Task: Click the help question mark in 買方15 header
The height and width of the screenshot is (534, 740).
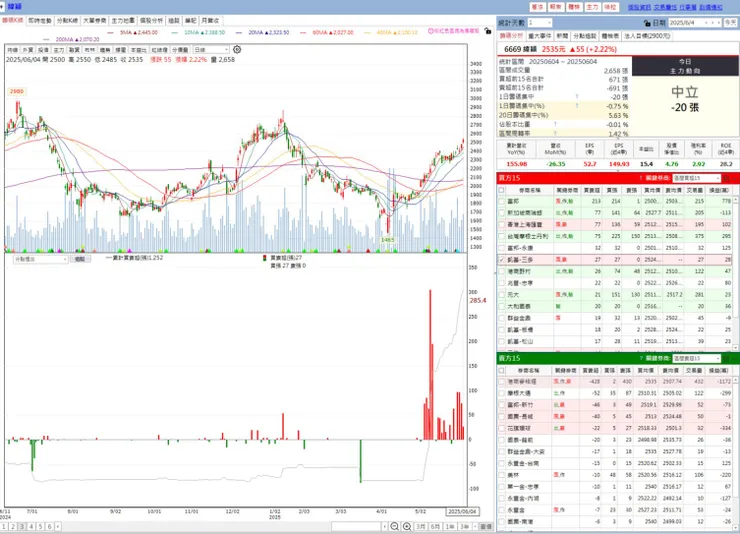Action: (640, 178)
